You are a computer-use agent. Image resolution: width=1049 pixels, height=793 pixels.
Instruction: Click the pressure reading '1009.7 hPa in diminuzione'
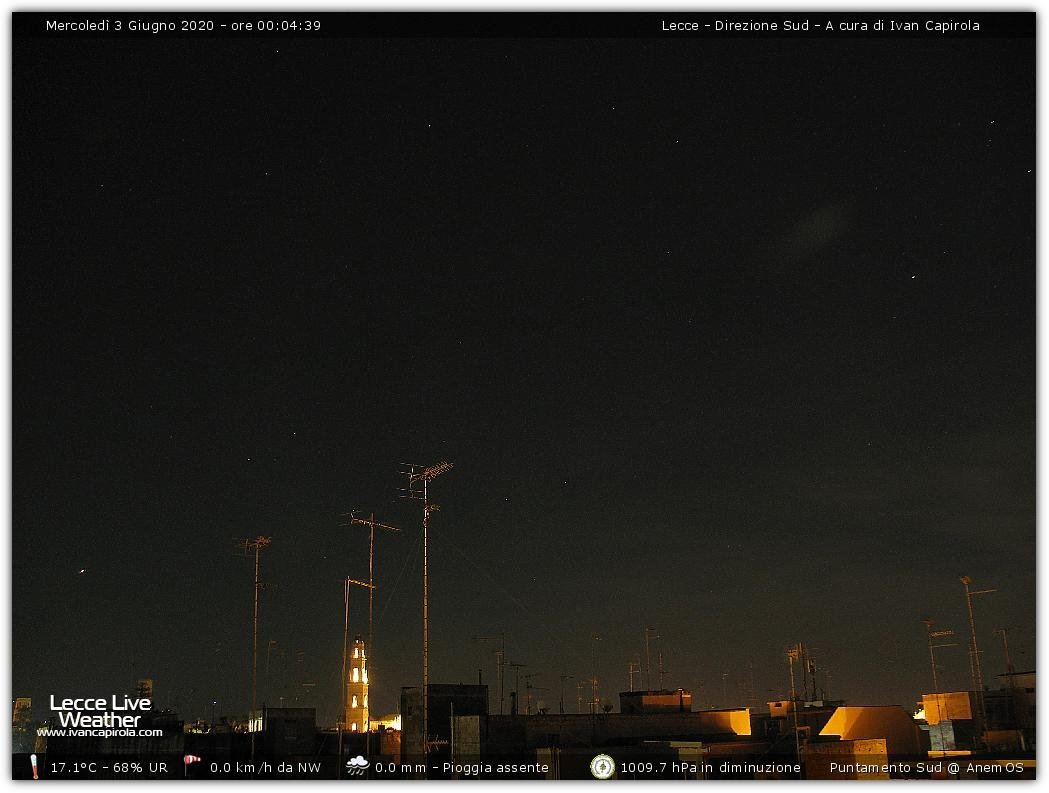click(710, 768)
